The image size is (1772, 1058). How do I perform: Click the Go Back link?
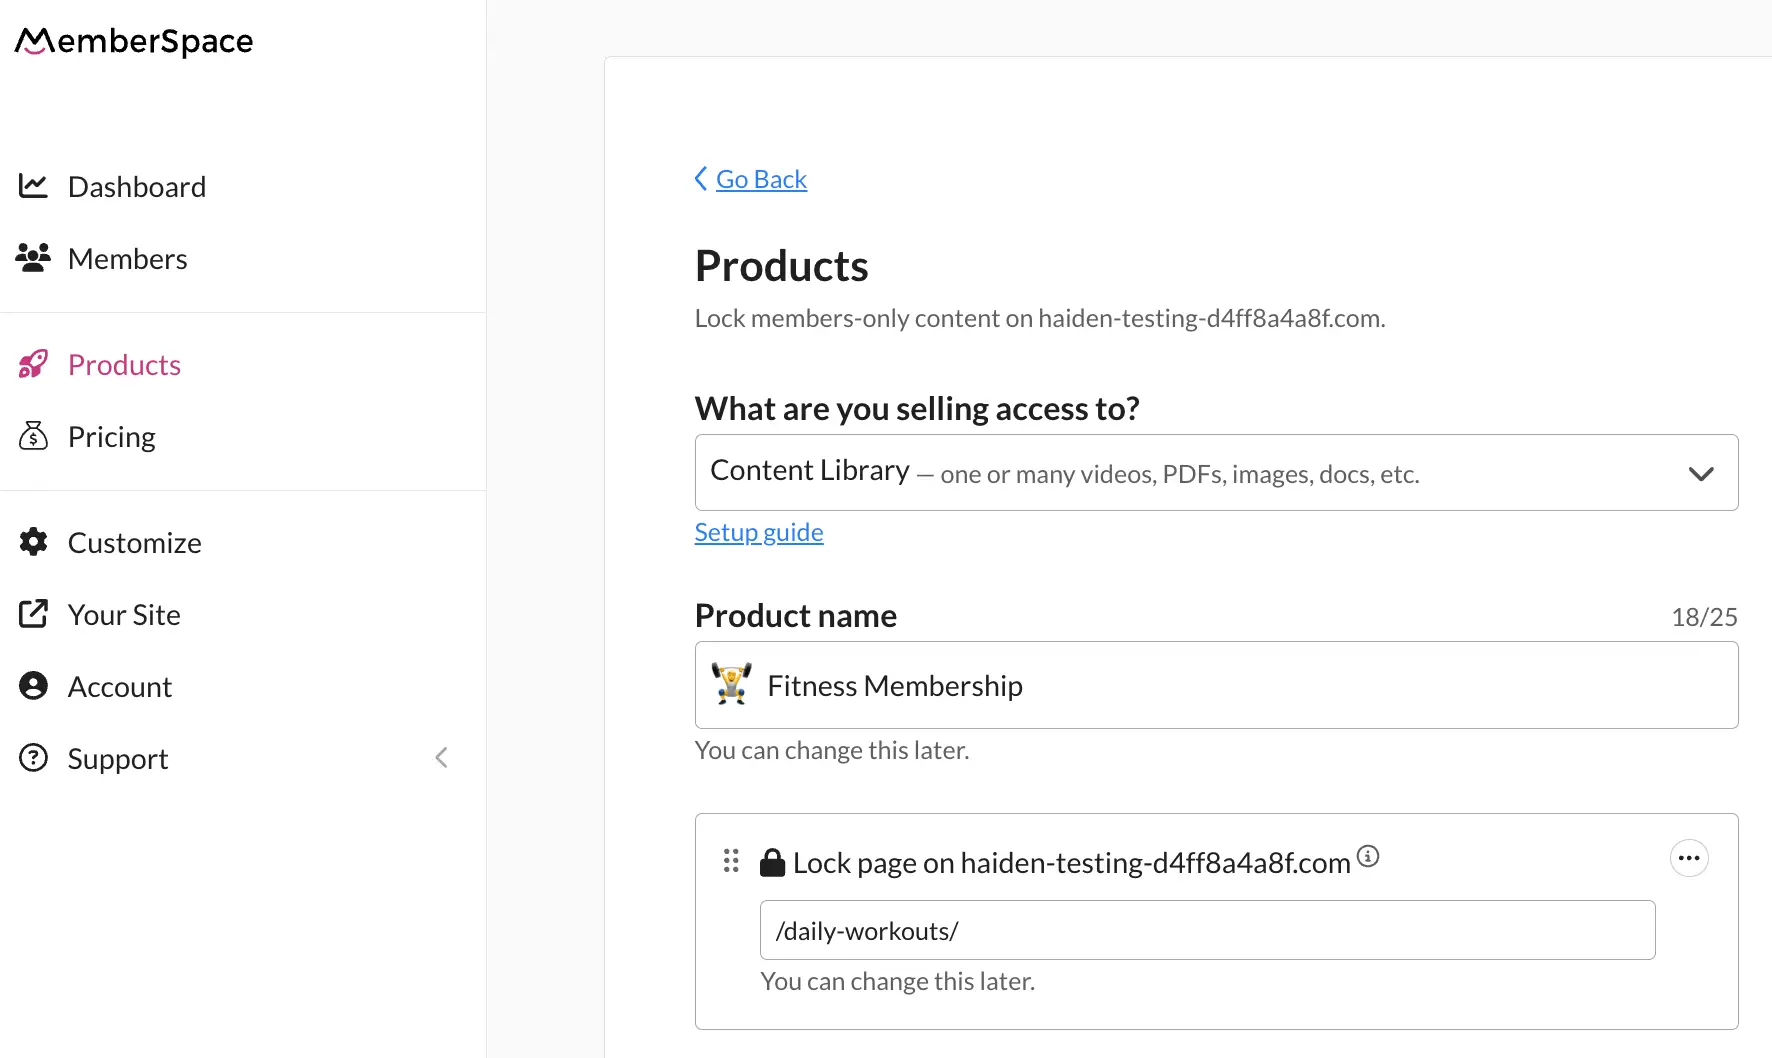click(x=761, y=179)
